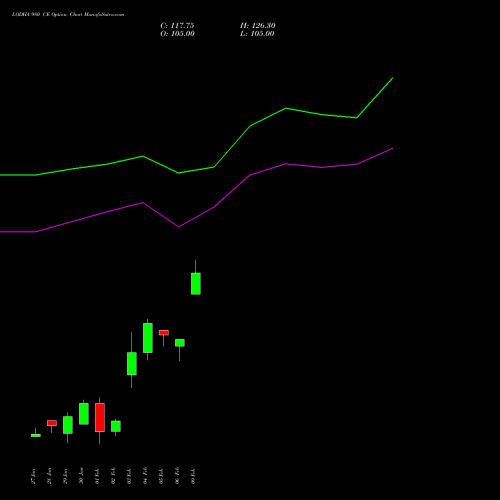Viewport: 500px width, 500px height.
Task: Click the green candle for 30 Jan
Action: coord(84,414)
